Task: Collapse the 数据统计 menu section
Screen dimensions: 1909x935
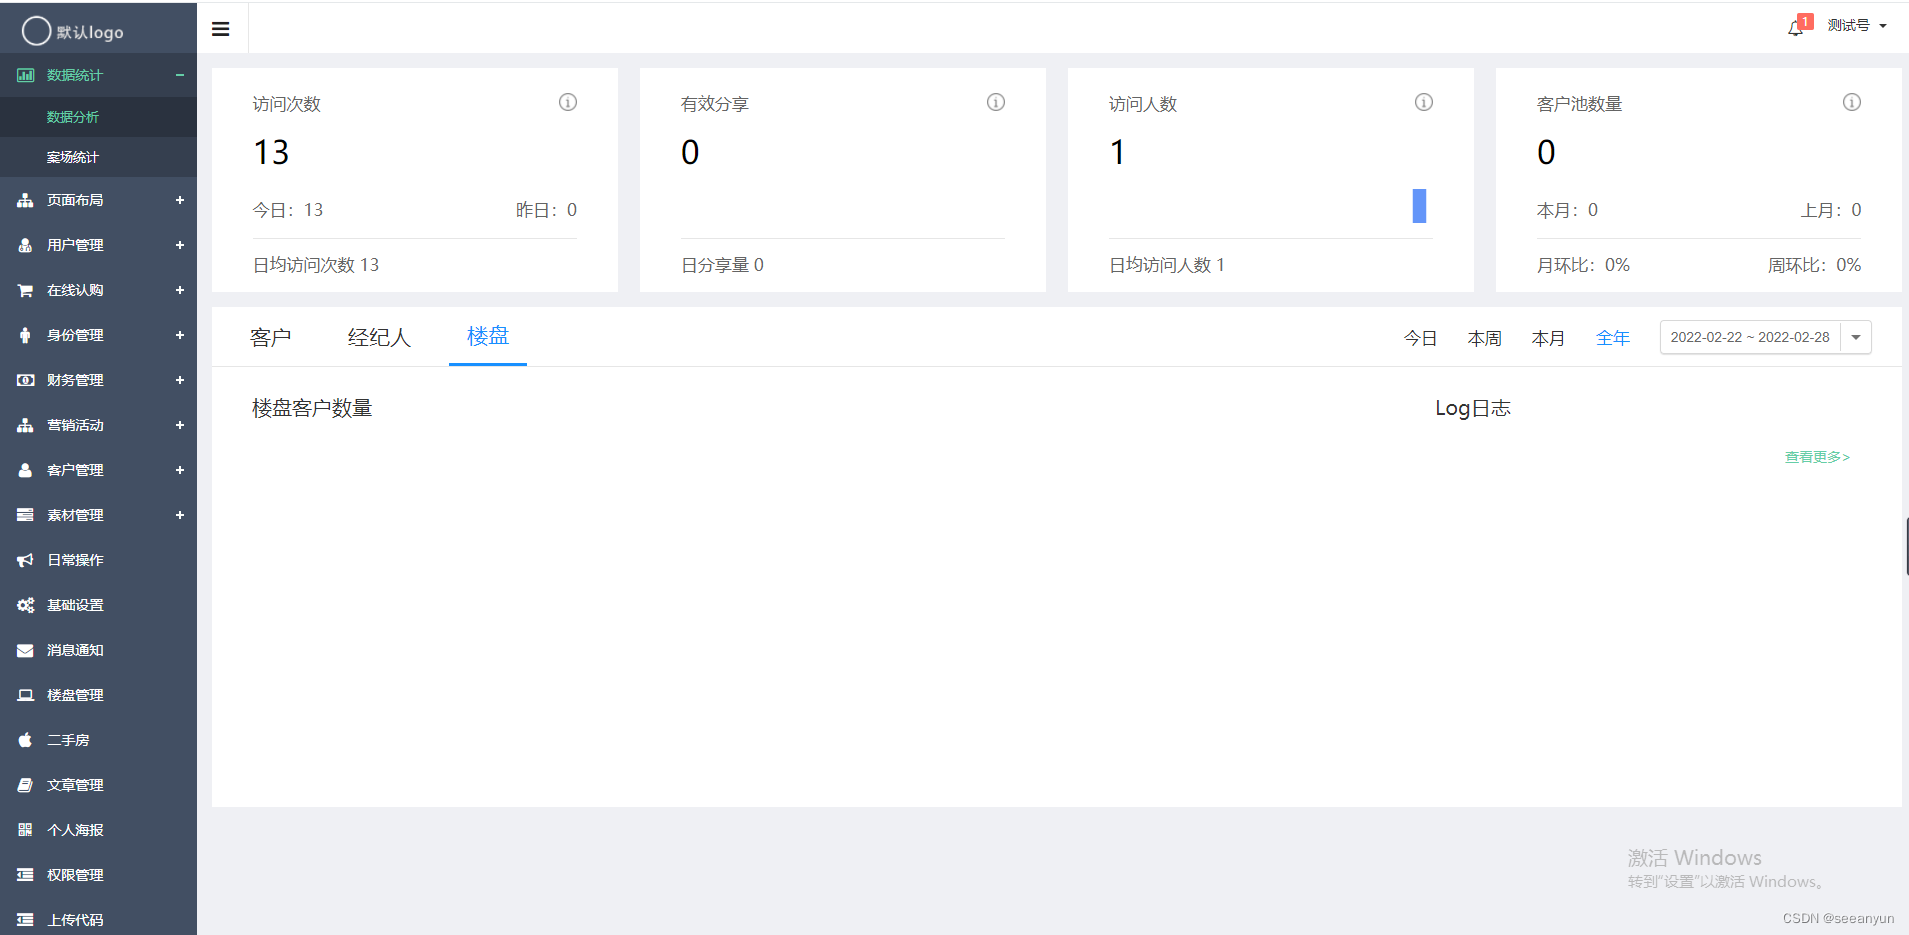Action: (180, 75)
